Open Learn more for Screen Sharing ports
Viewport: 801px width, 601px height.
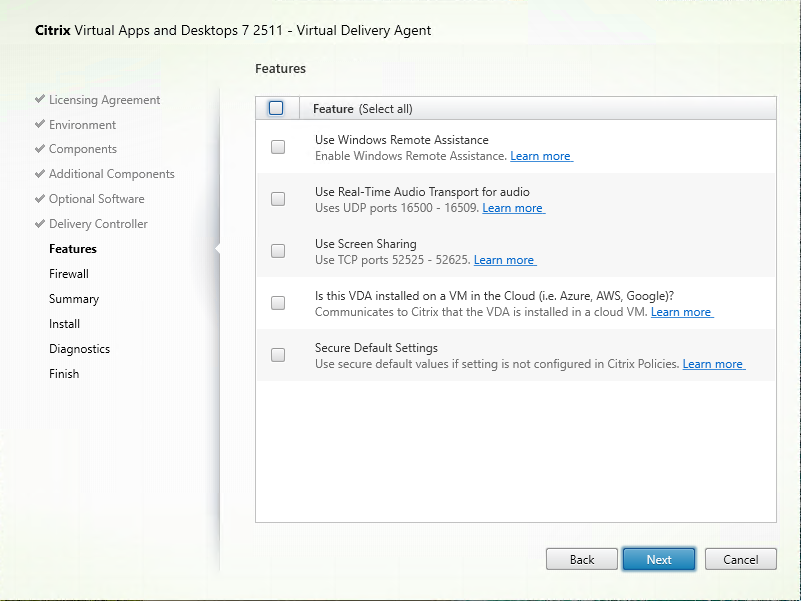click(504, 260)
